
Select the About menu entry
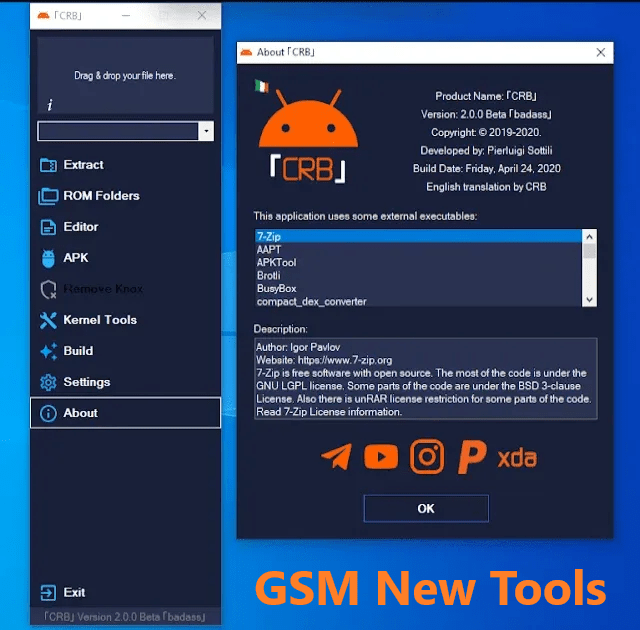click(x=125, y=413)
